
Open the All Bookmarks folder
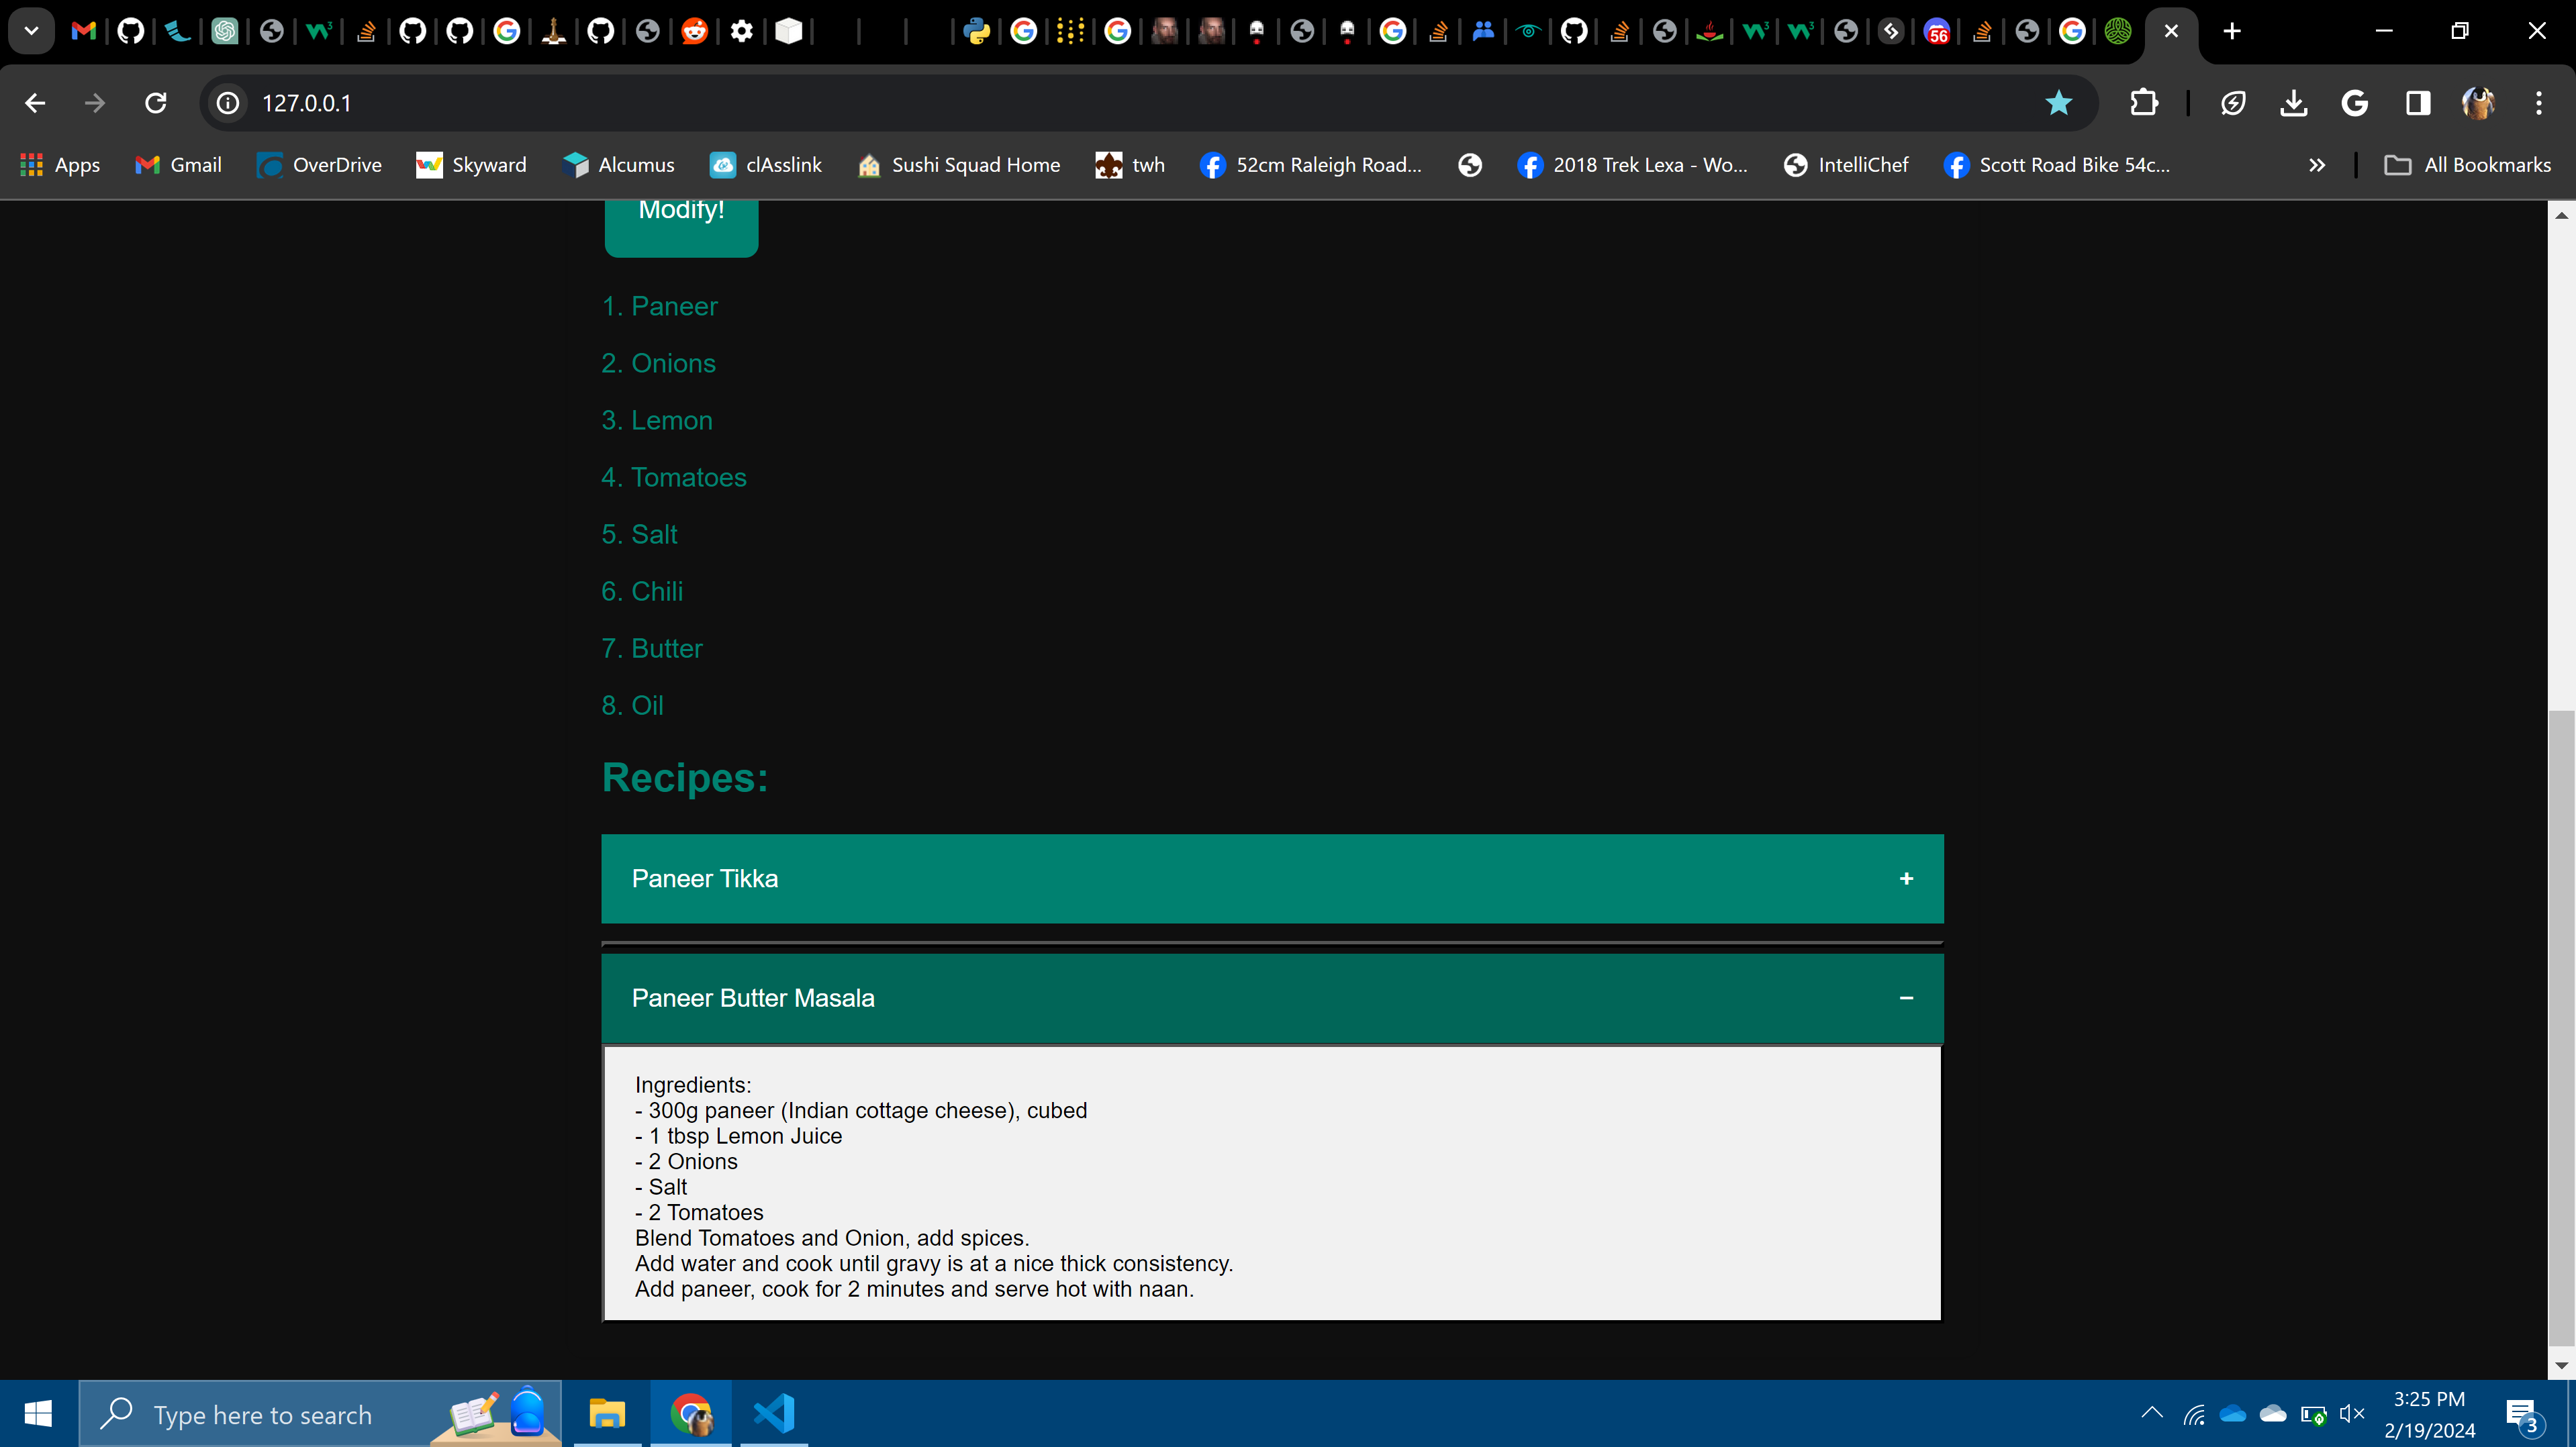click(2468, 165)
